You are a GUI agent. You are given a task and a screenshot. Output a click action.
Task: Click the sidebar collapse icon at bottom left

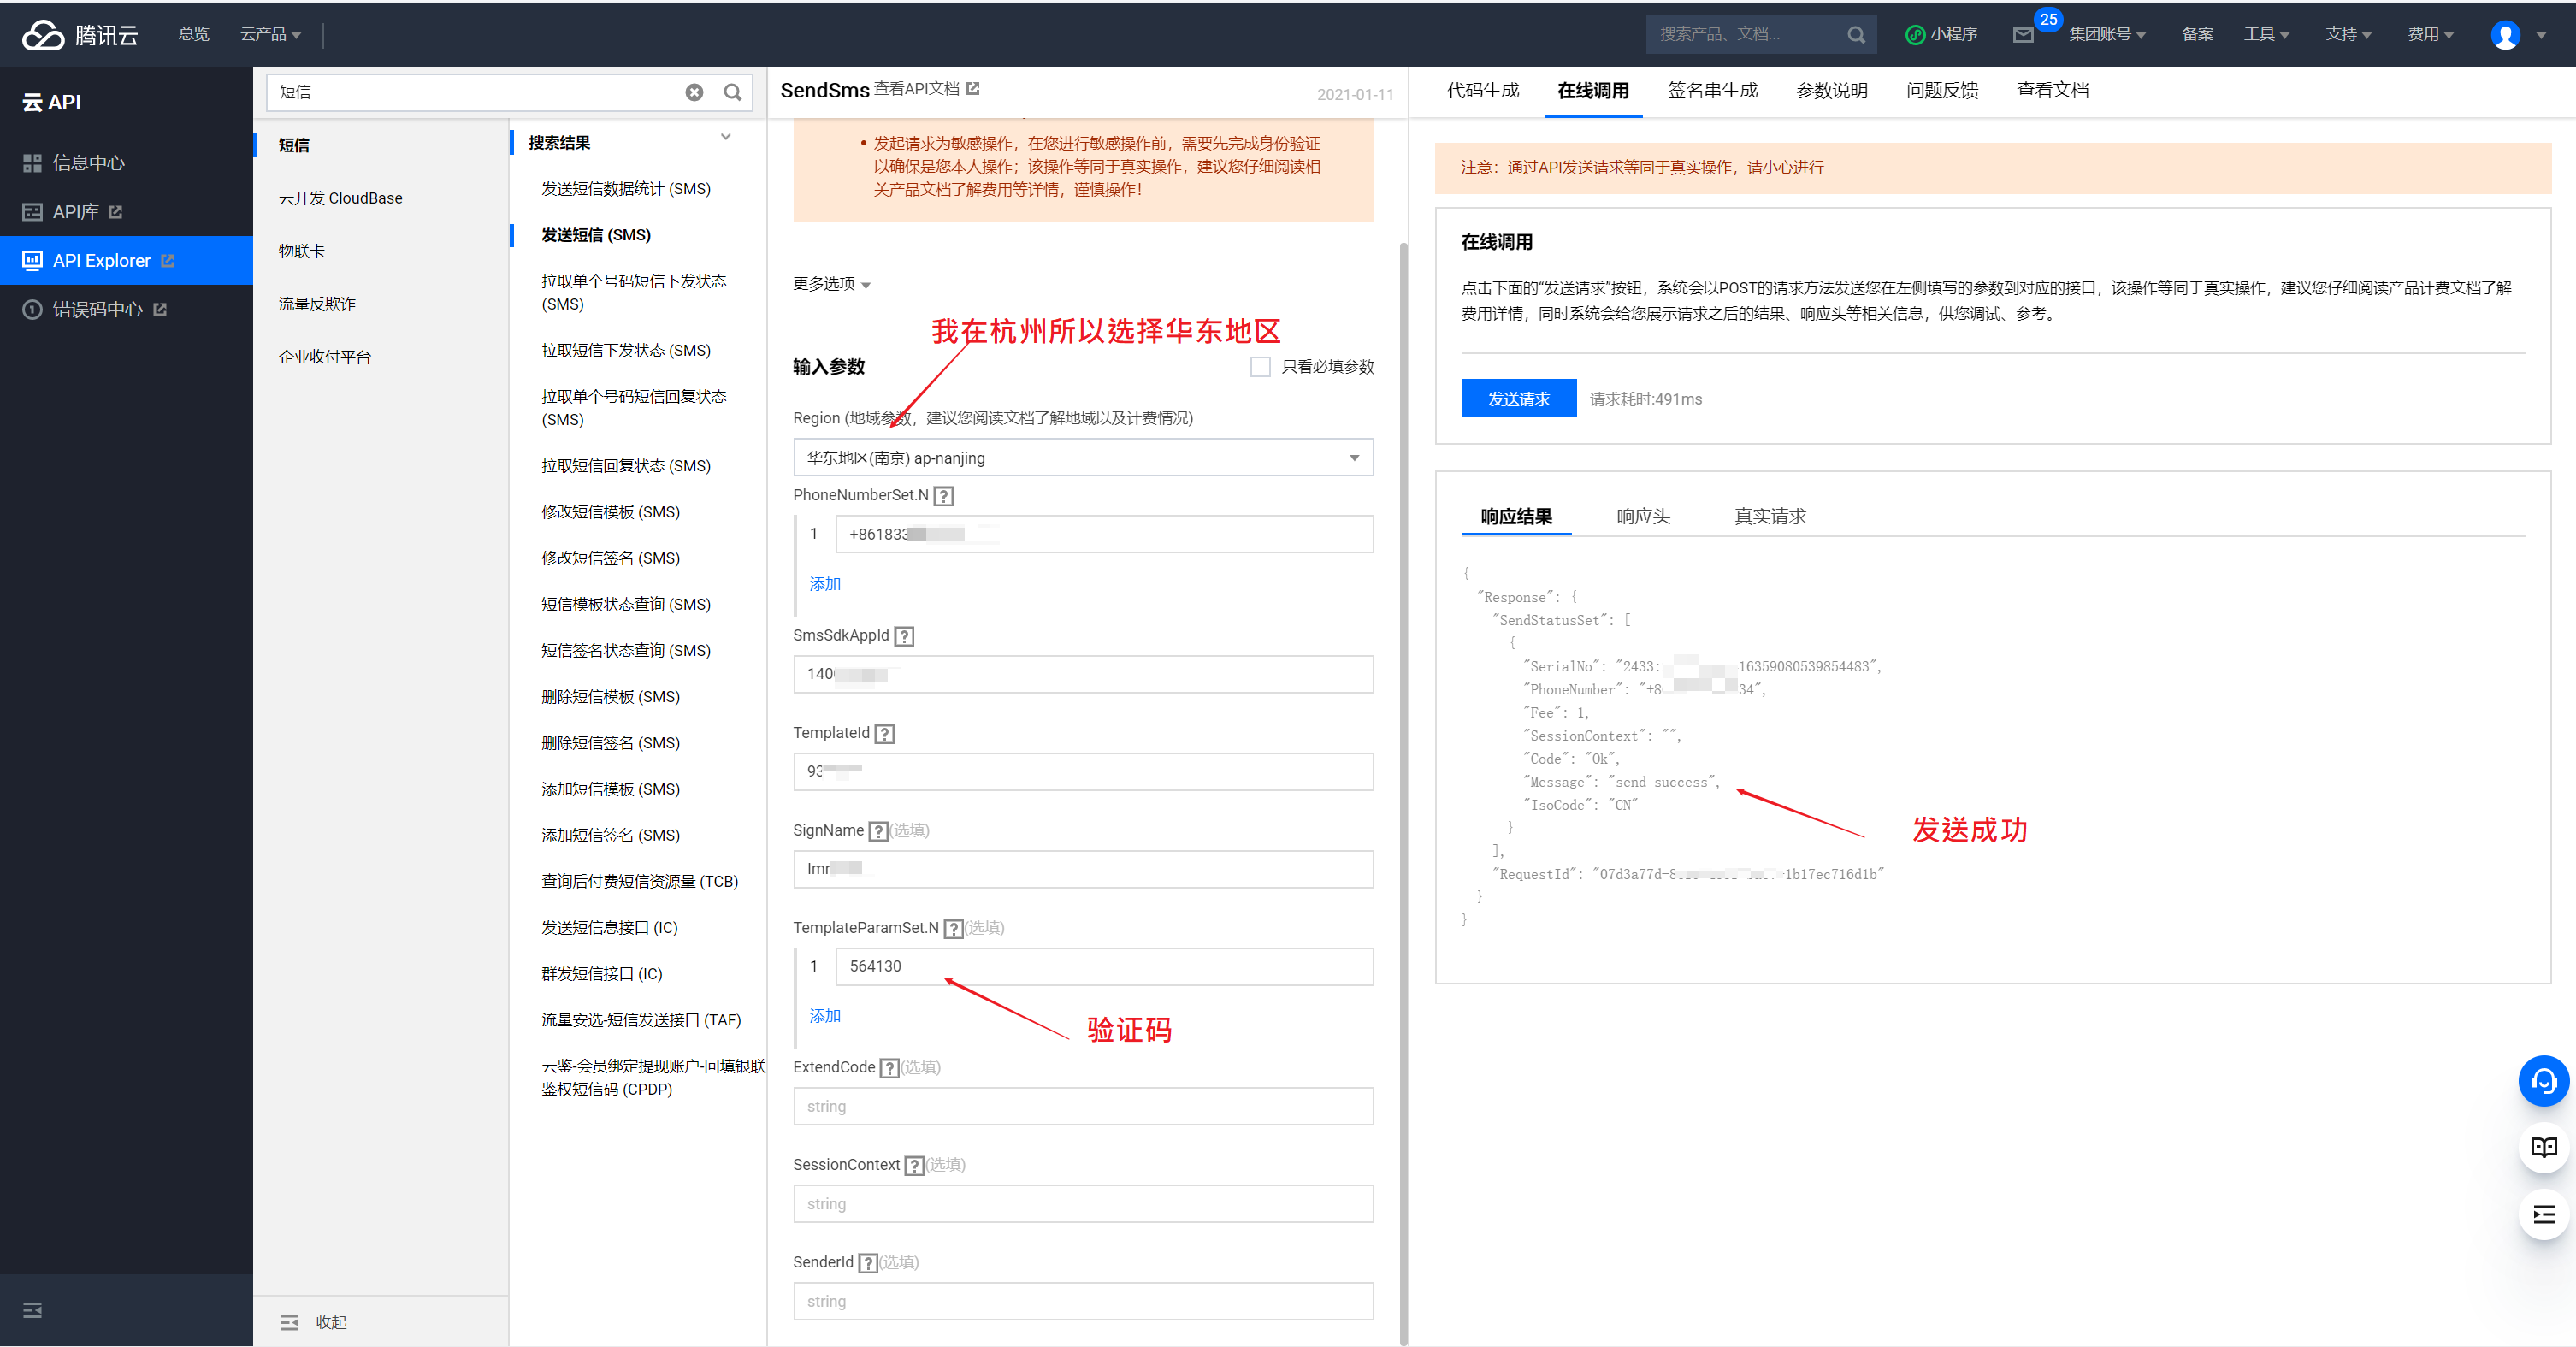(x=33, y=1310)
